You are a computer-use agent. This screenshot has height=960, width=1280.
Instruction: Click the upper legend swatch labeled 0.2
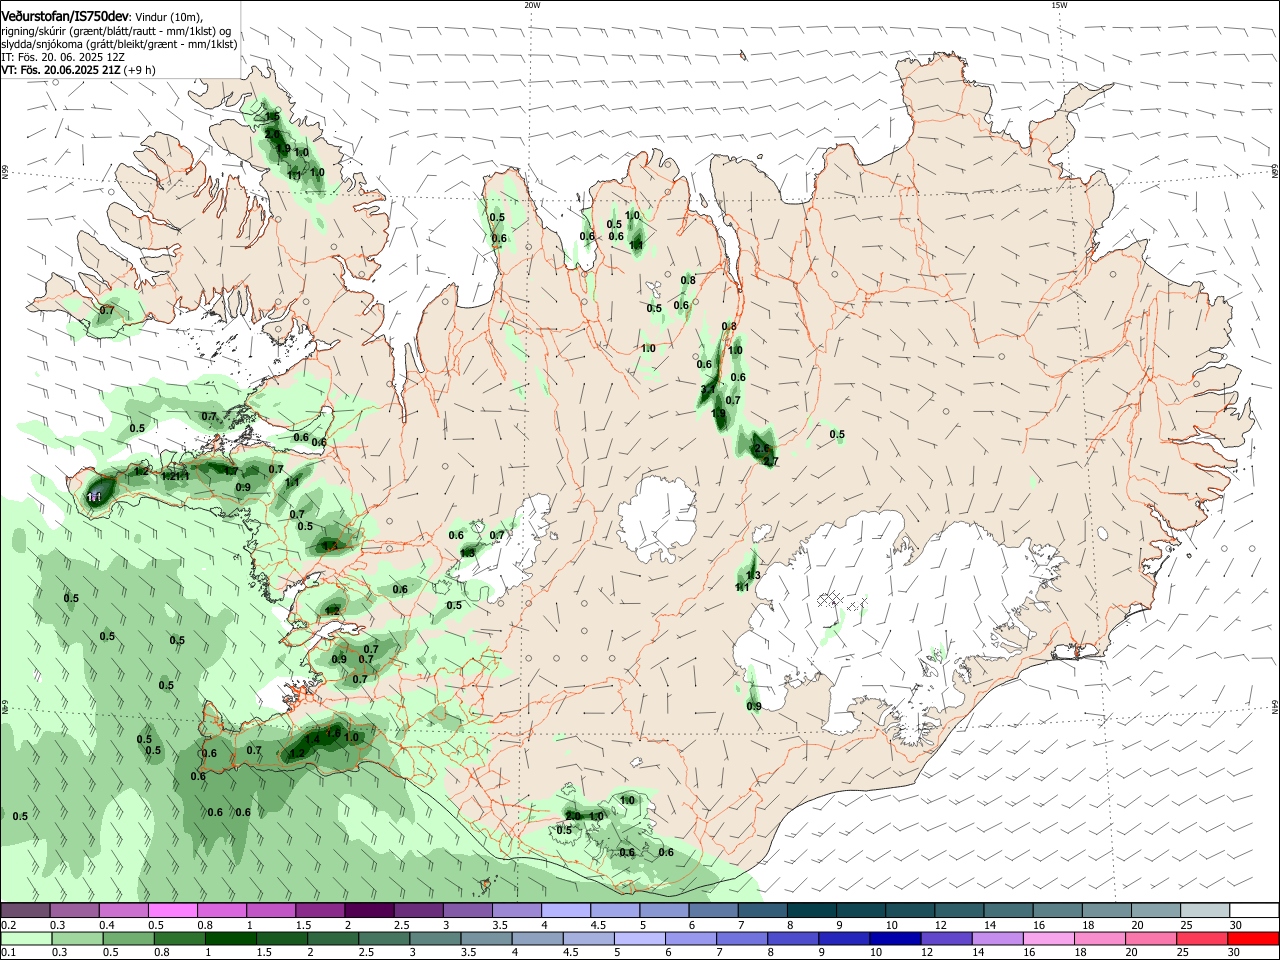click(25, 910)
